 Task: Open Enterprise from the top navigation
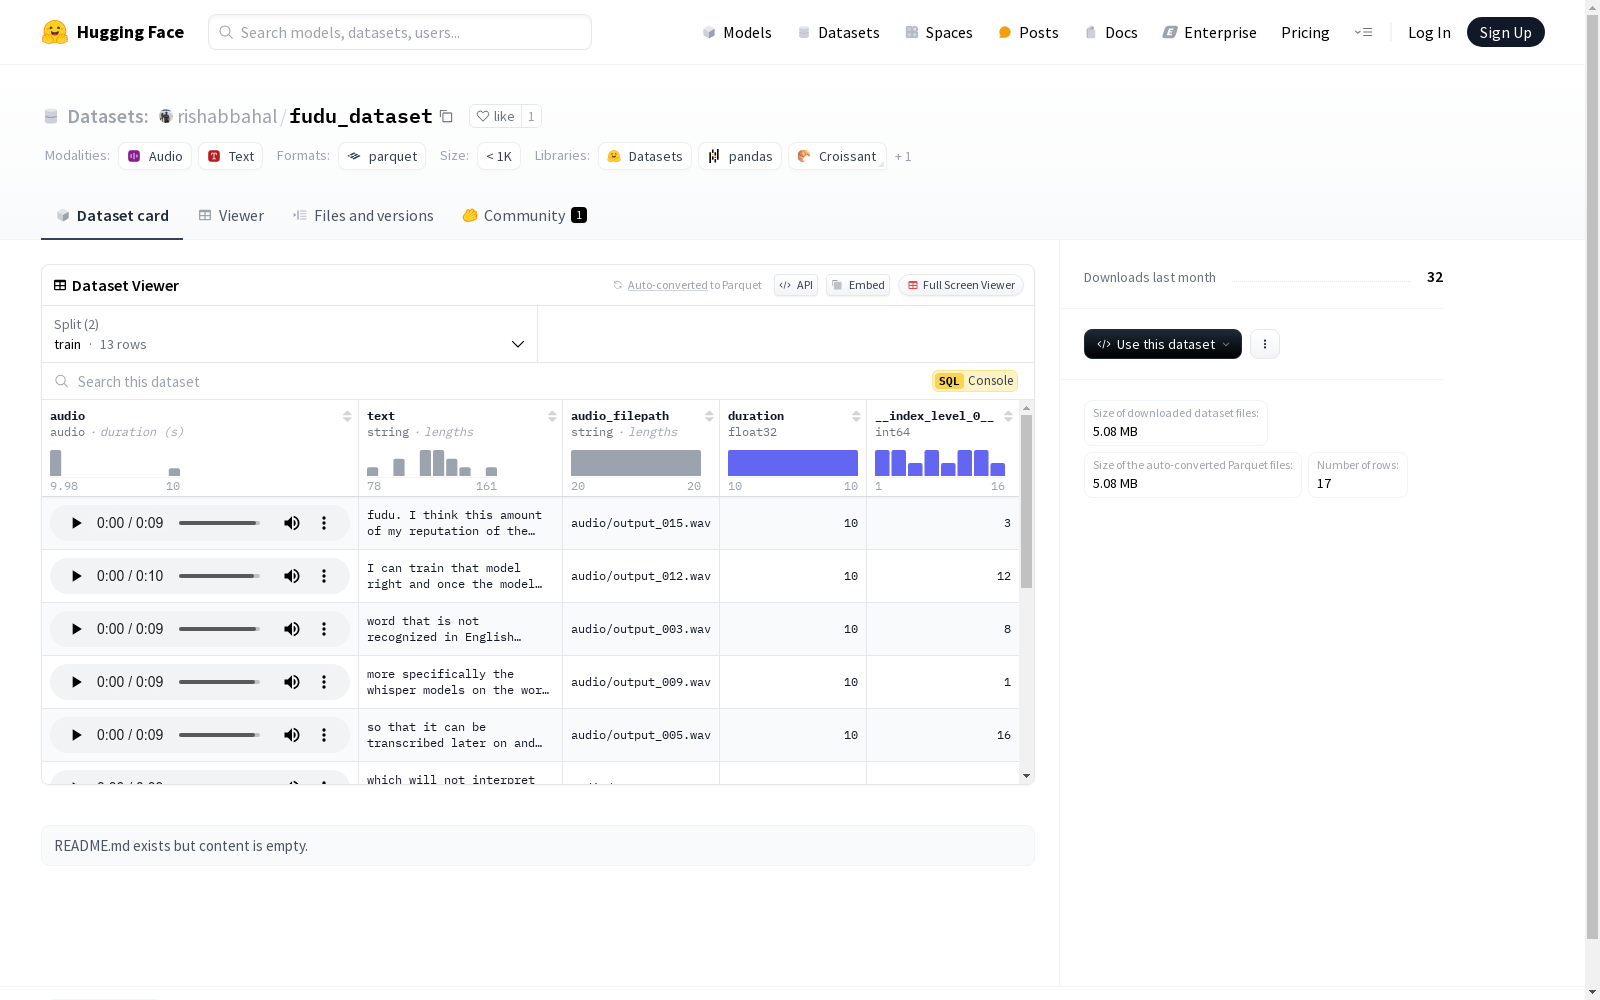[1209, 32]
